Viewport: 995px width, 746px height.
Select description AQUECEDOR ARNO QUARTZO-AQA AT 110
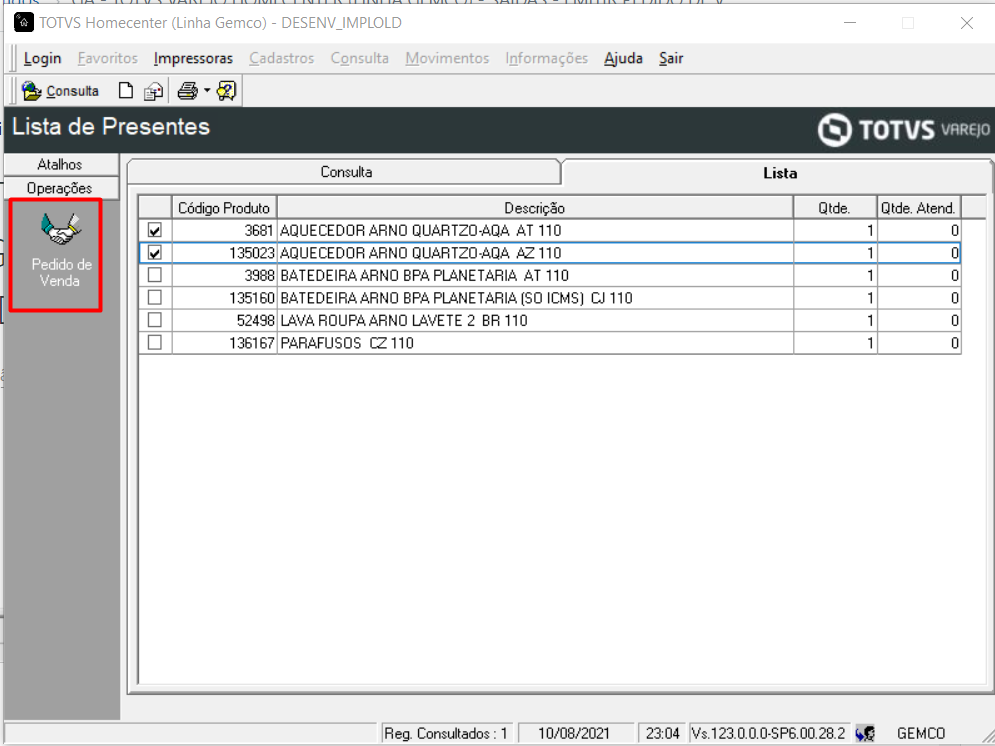click(x=421, y=230)
